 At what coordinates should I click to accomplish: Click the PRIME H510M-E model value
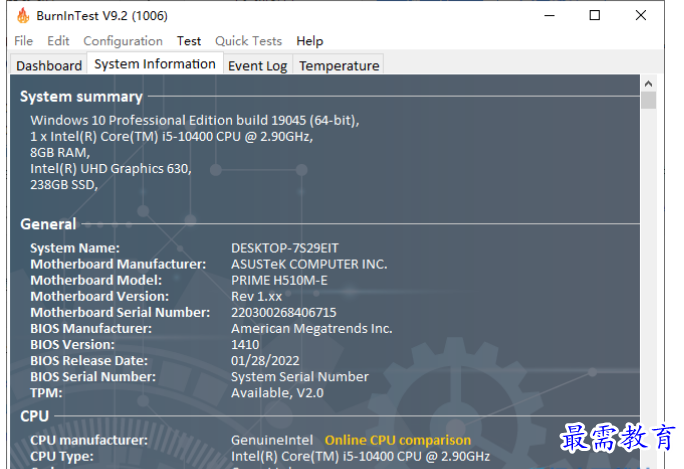click(x=279, y=280)
